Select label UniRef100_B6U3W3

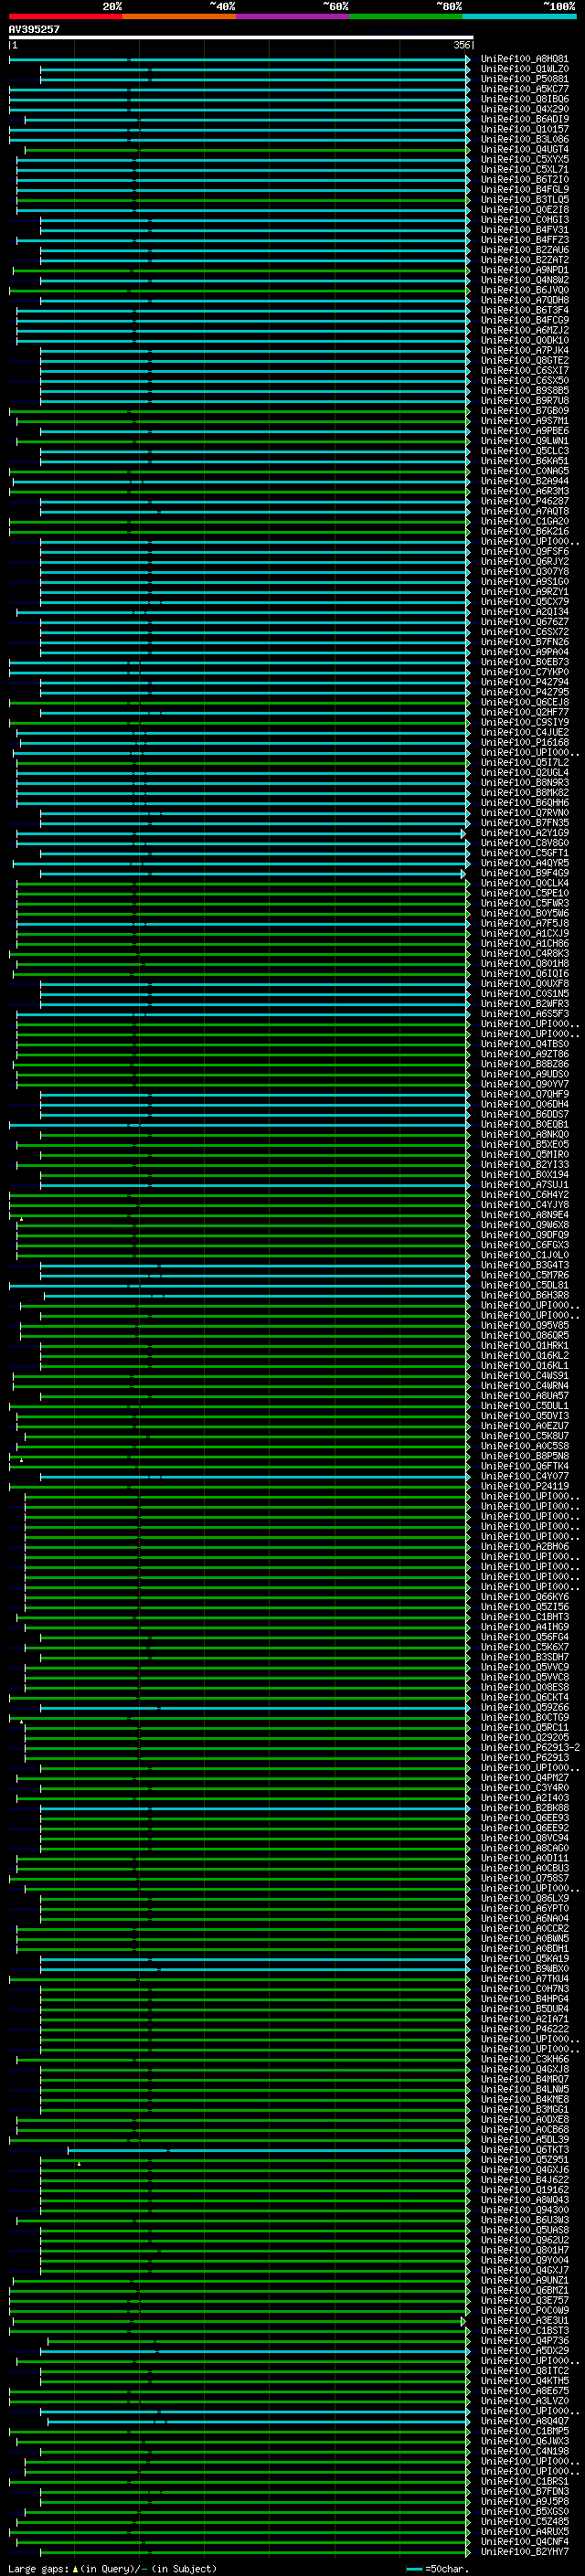click(525, 2219)
